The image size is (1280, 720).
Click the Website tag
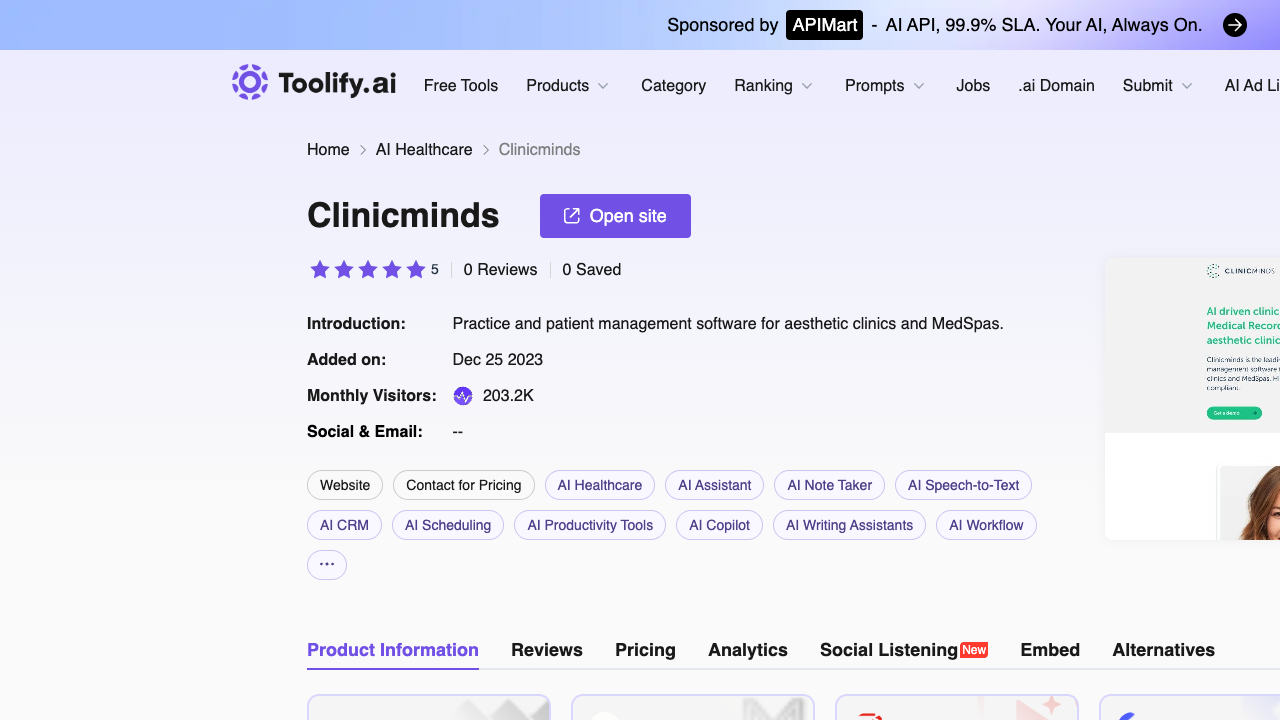[345, 485]
